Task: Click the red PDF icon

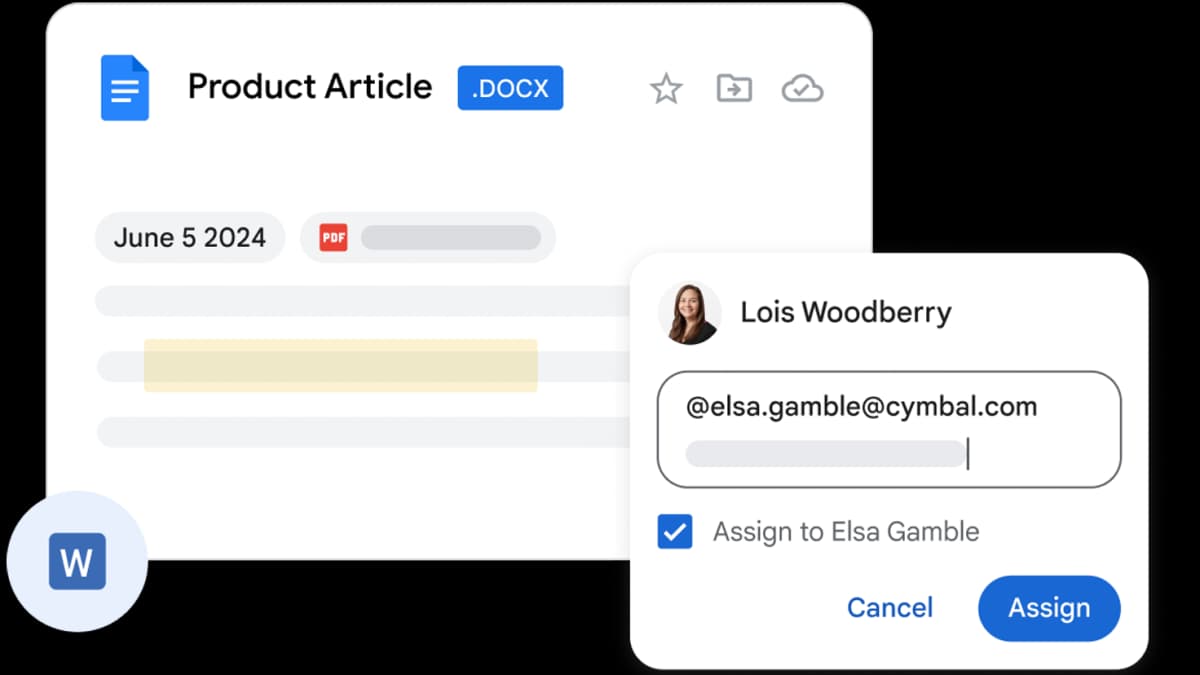Action: (x=333, y=238)
